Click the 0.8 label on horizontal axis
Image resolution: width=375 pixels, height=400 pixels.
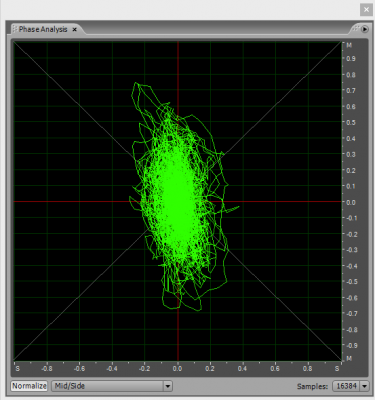click(308, 369)
